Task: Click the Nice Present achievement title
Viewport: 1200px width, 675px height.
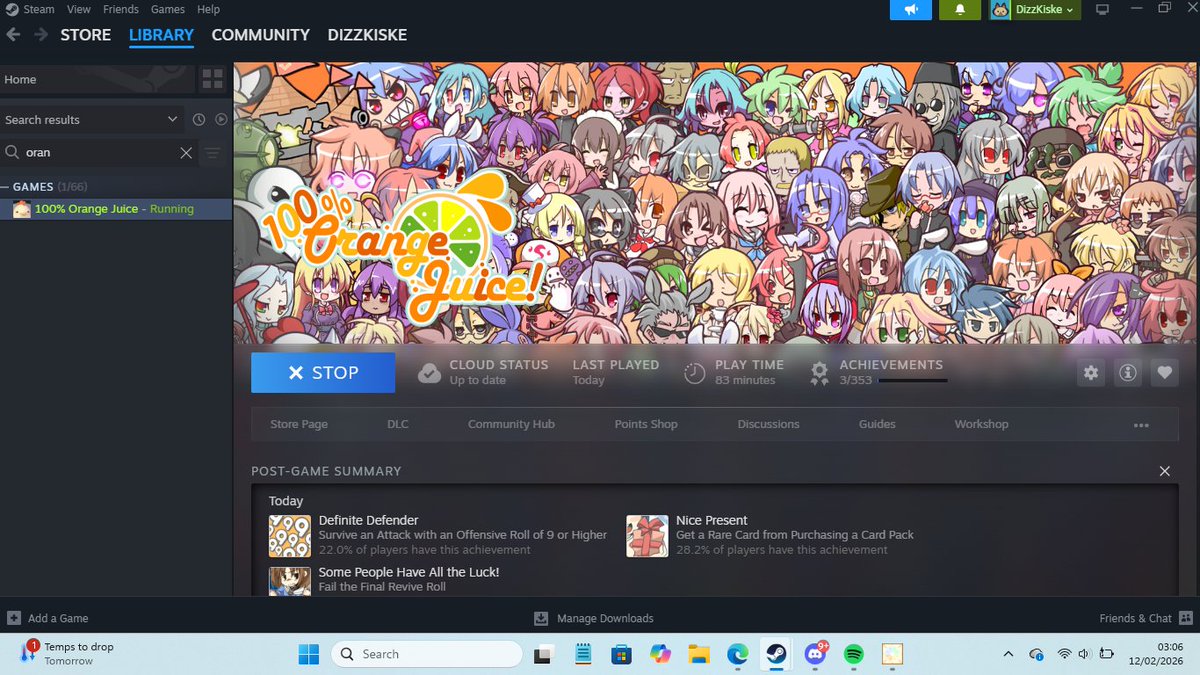Action: (712, 520)
